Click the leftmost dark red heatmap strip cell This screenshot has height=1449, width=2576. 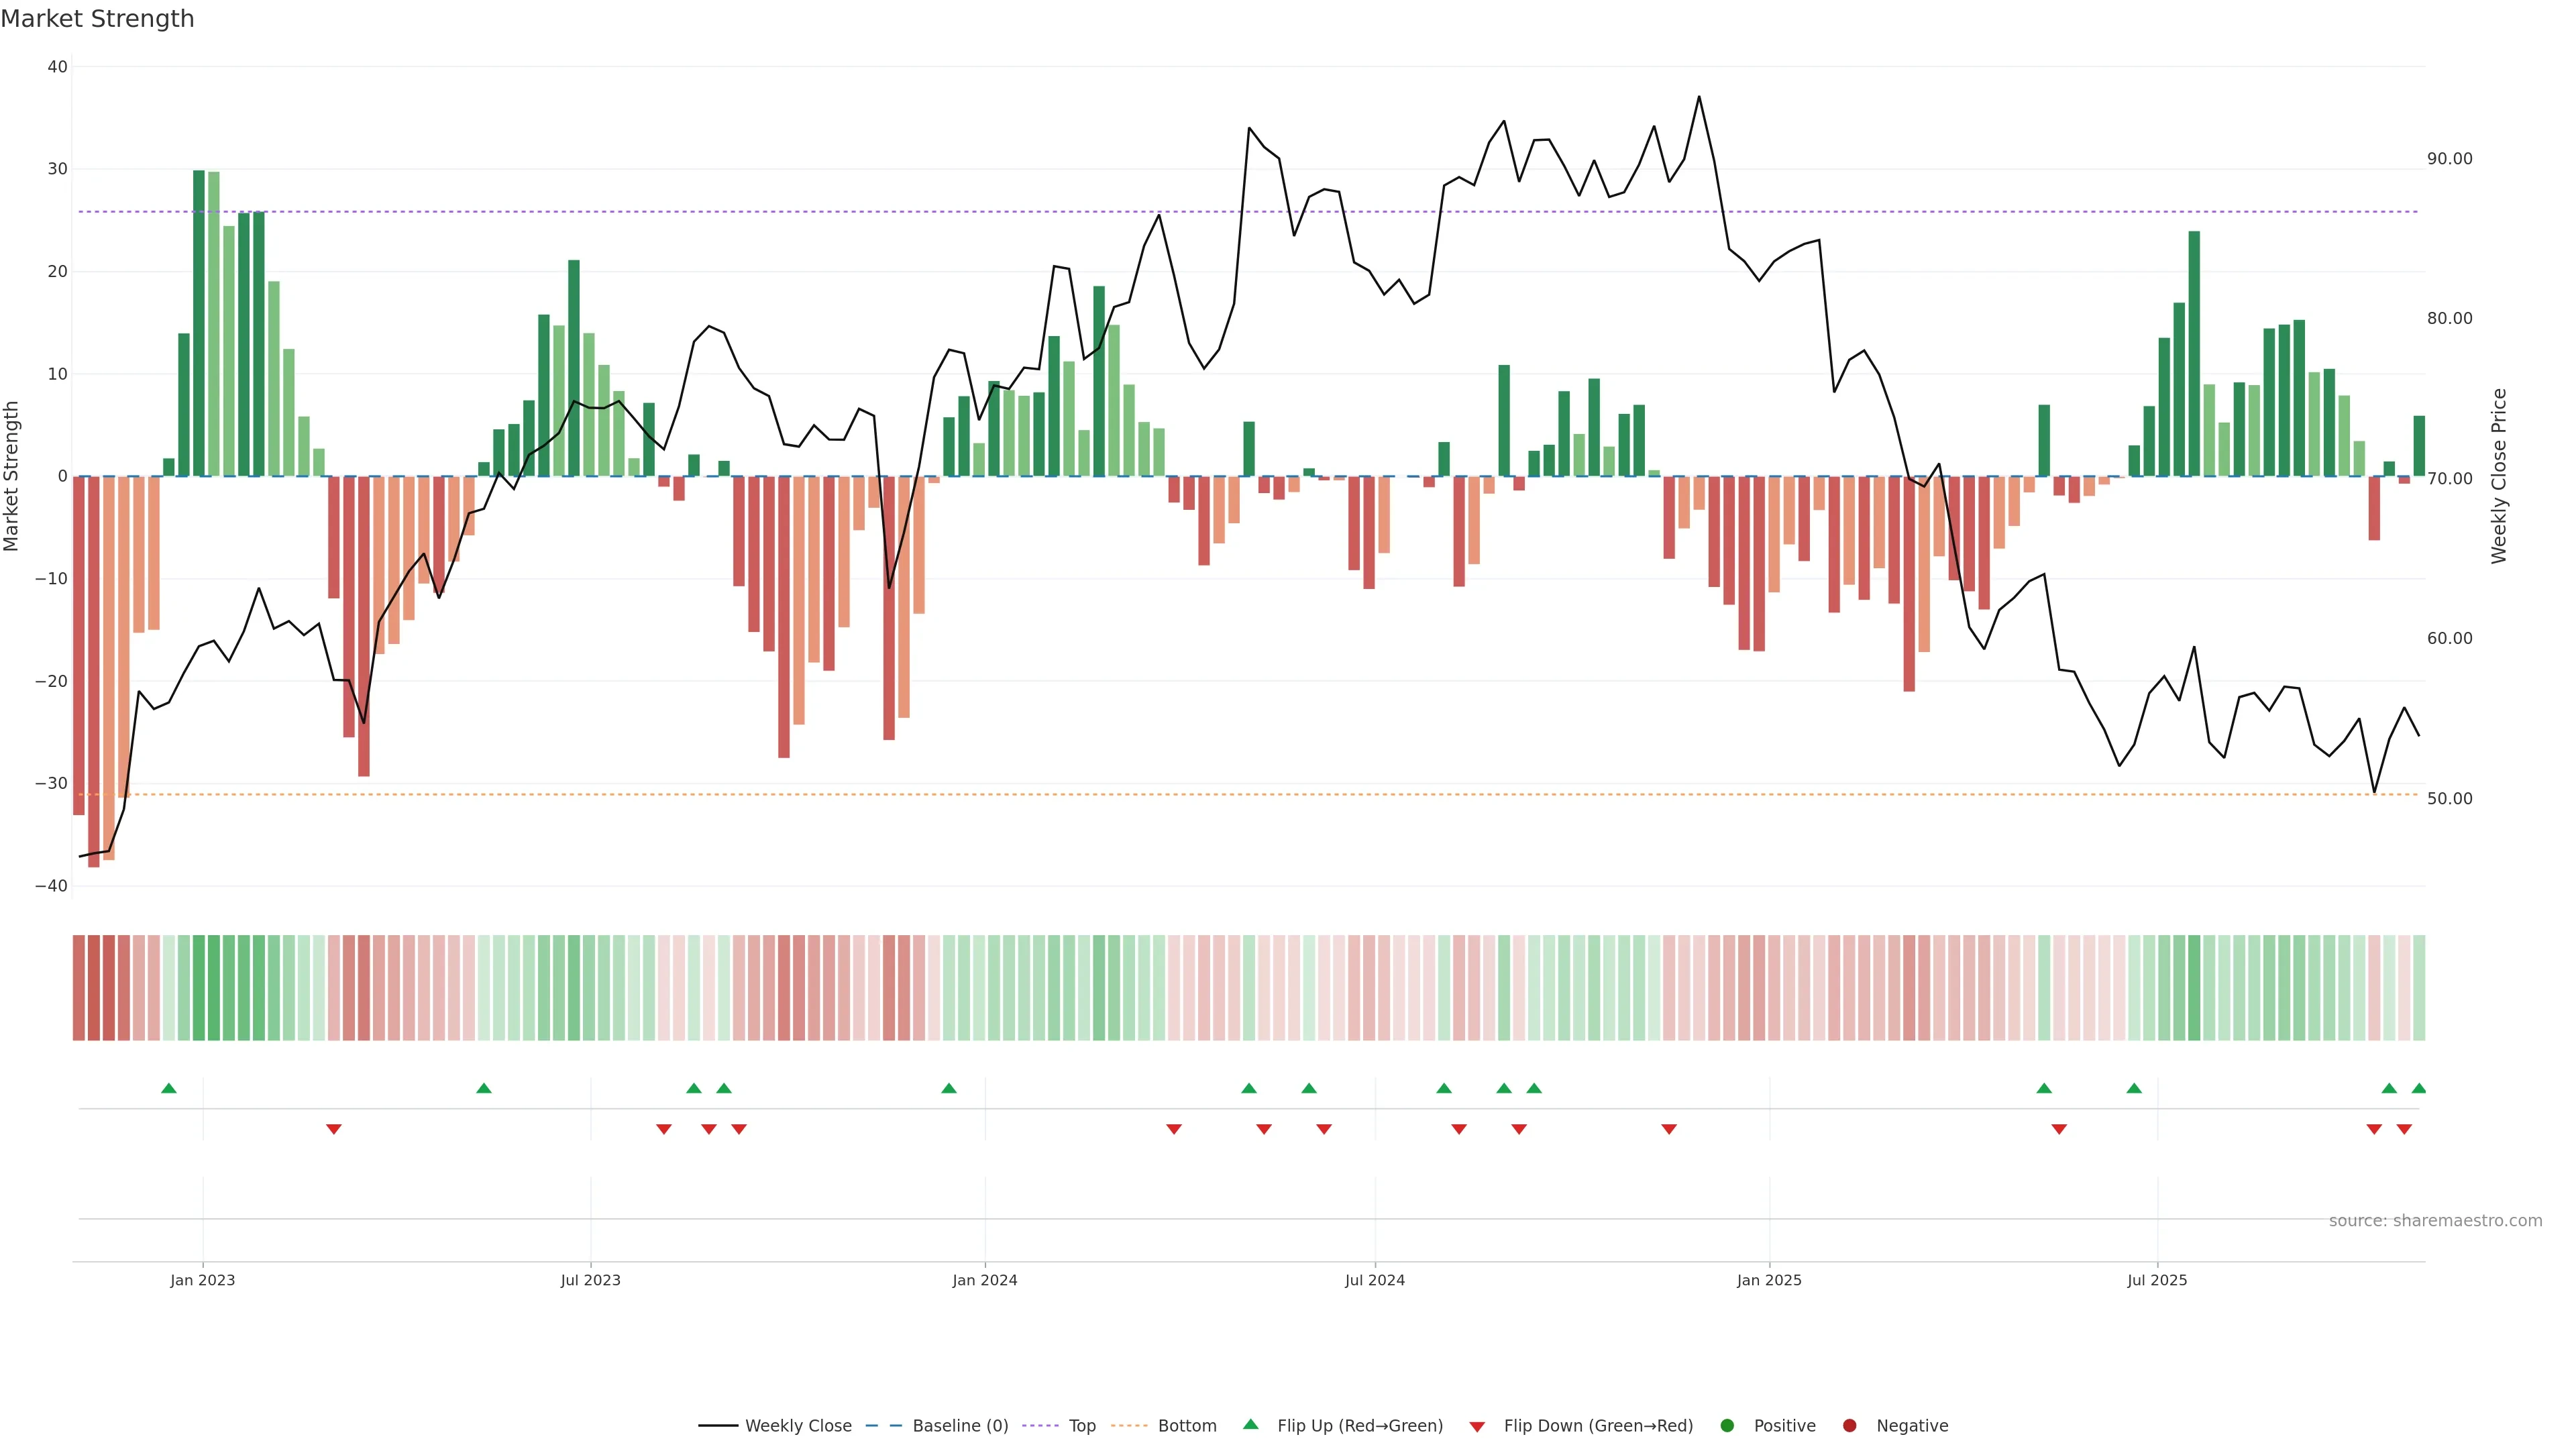point(79,988)
